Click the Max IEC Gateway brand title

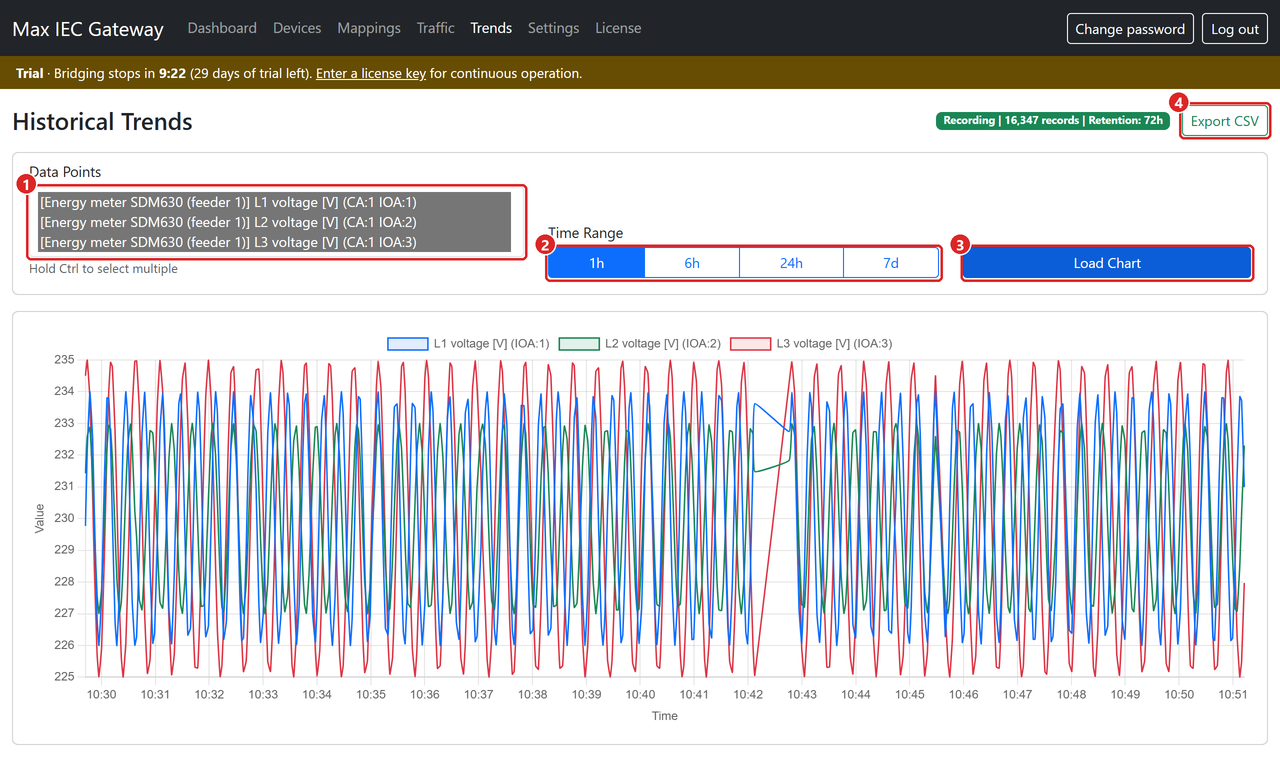click(88, 29)
